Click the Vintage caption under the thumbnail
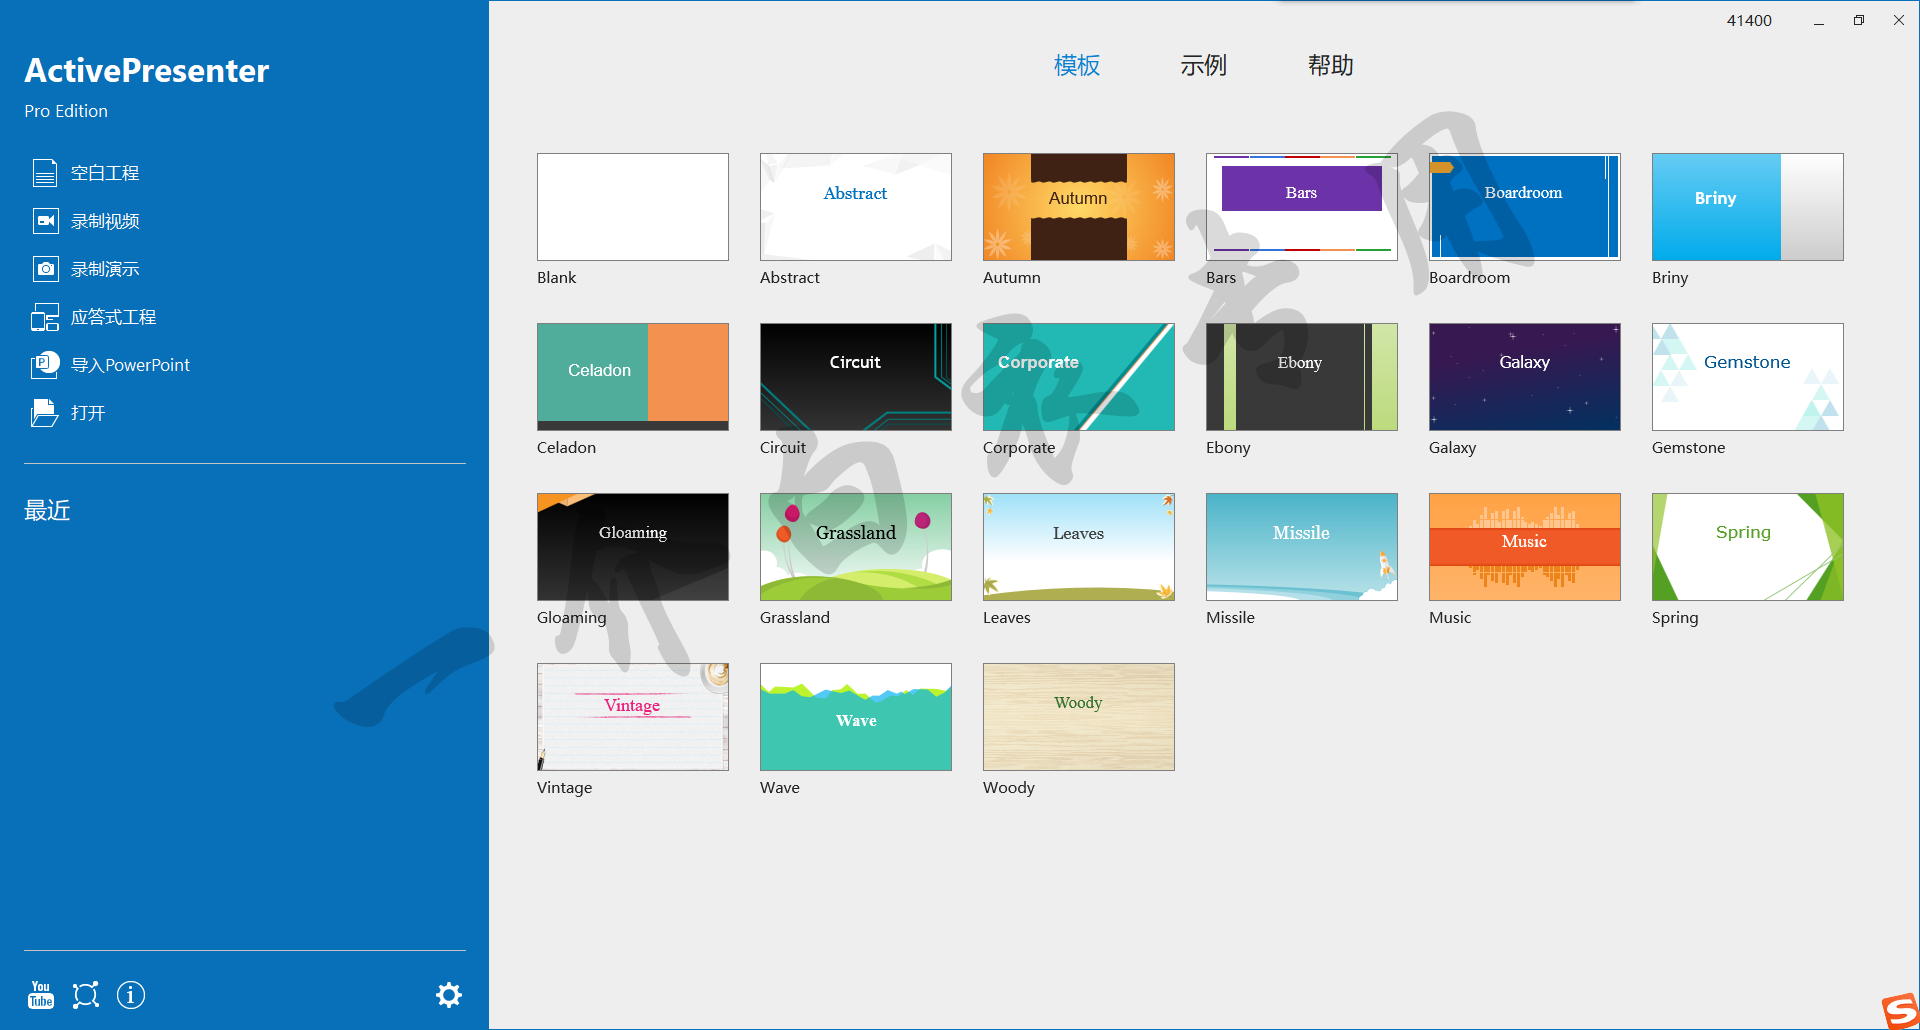1920x1030 pixels. pyautogui.click(x=565, y=788)
